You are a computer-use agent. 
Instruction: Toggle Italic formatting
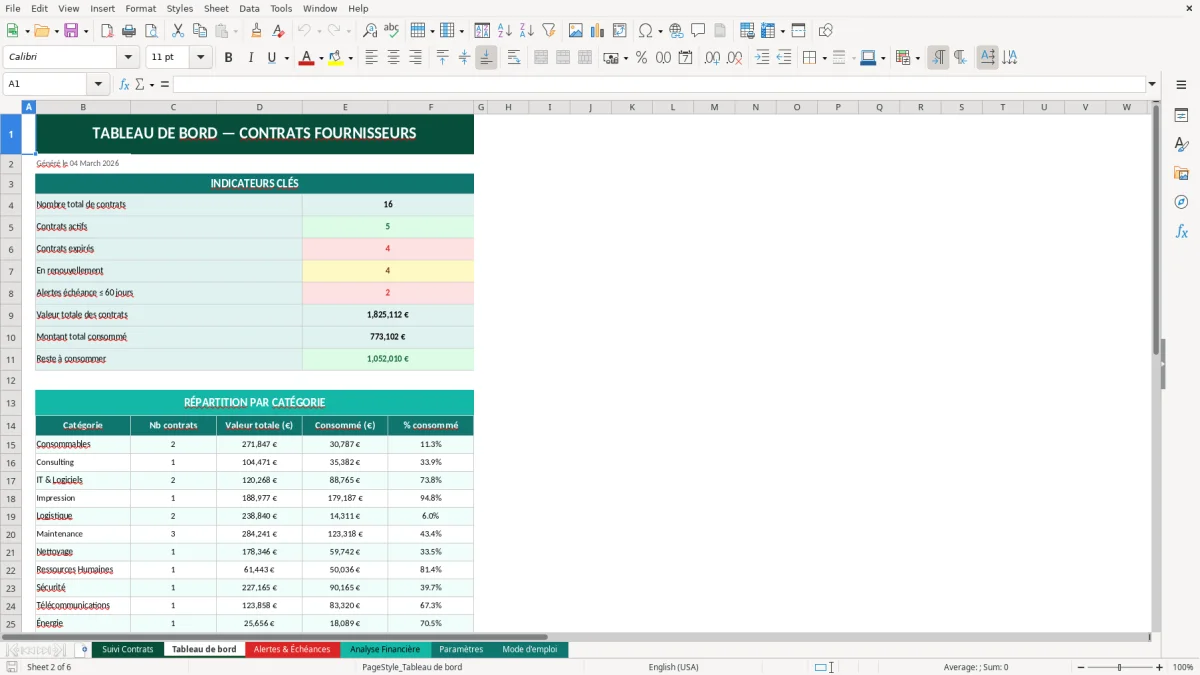(250, 58)
